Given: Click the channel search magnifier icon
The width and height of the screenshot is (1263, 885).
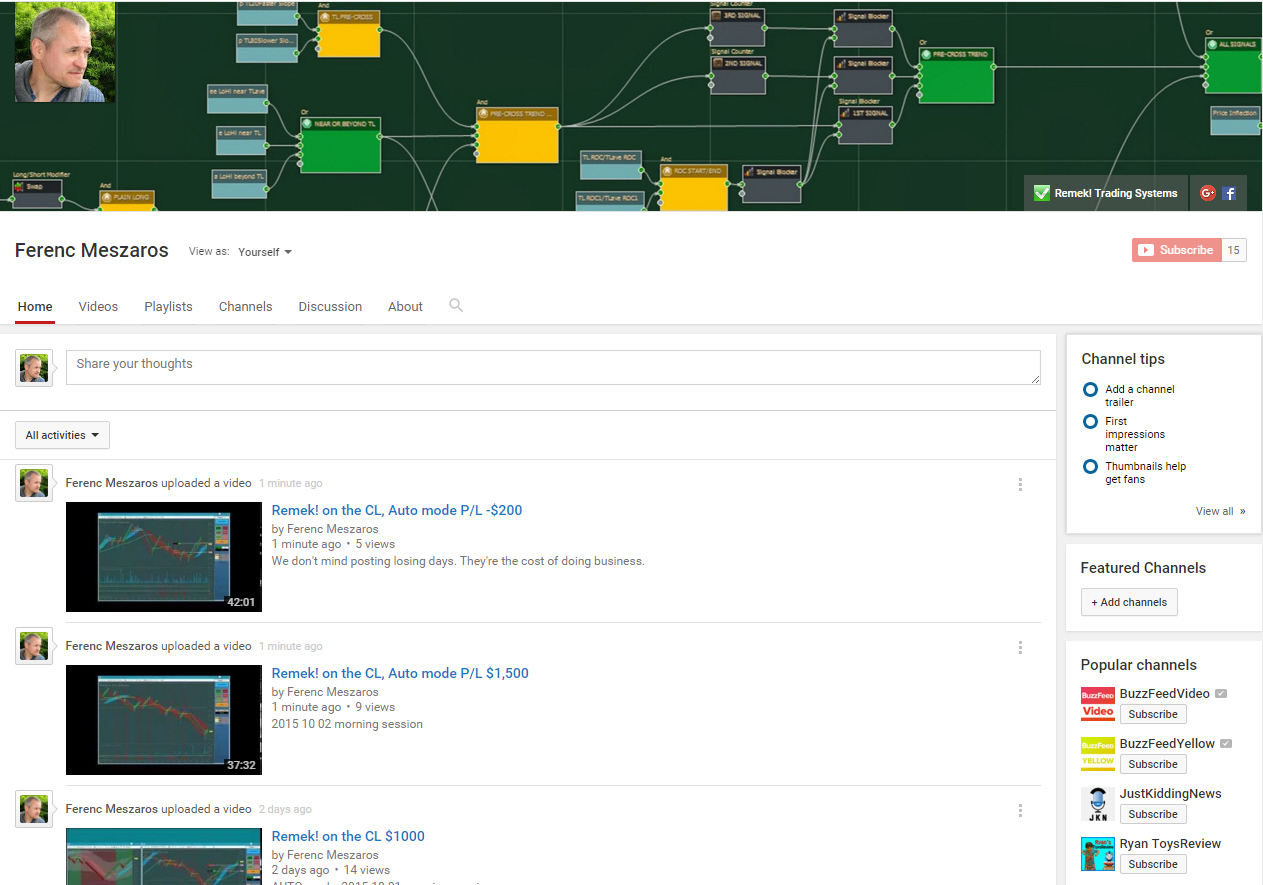Looking at the screenshot, I should tap(456, 305).
